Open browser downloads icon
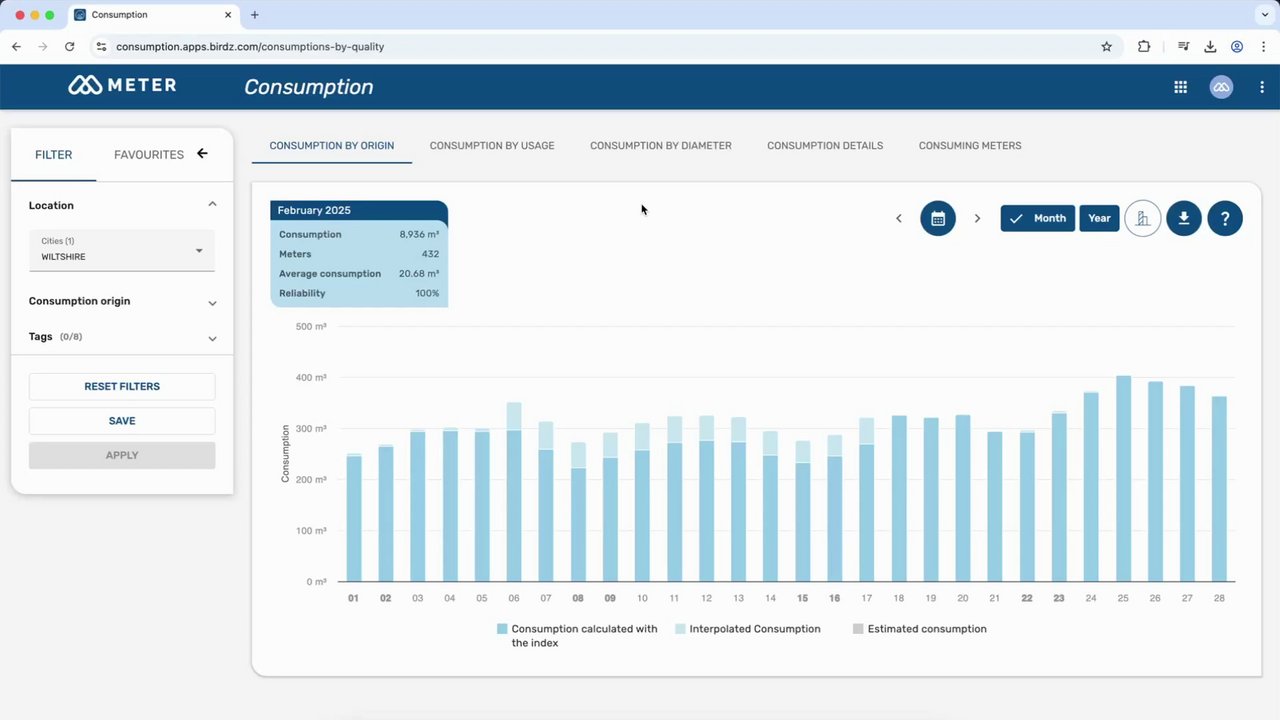The height and width of the screenshot is (720, 1280). [x=1210, y=46]
